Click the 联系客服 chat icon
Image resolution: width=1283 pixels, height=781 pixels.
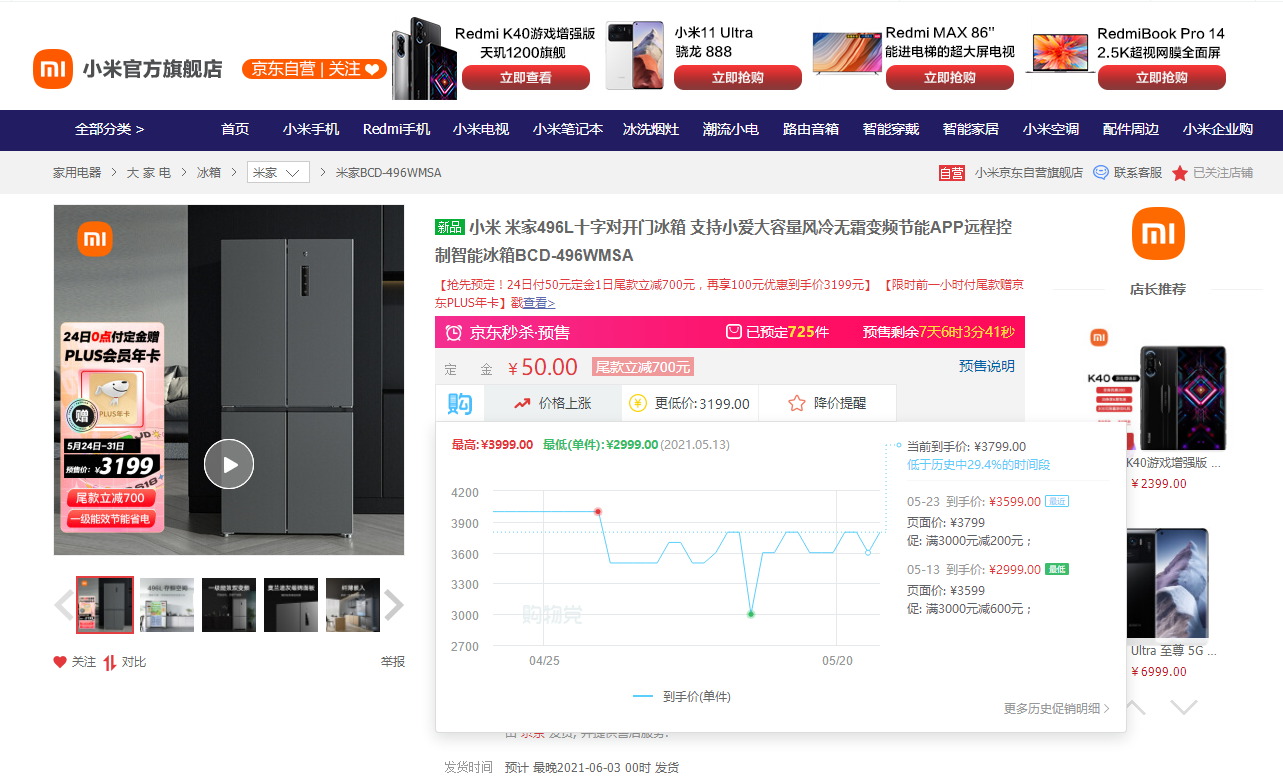pyautogui.click(x=1101, y=173)
